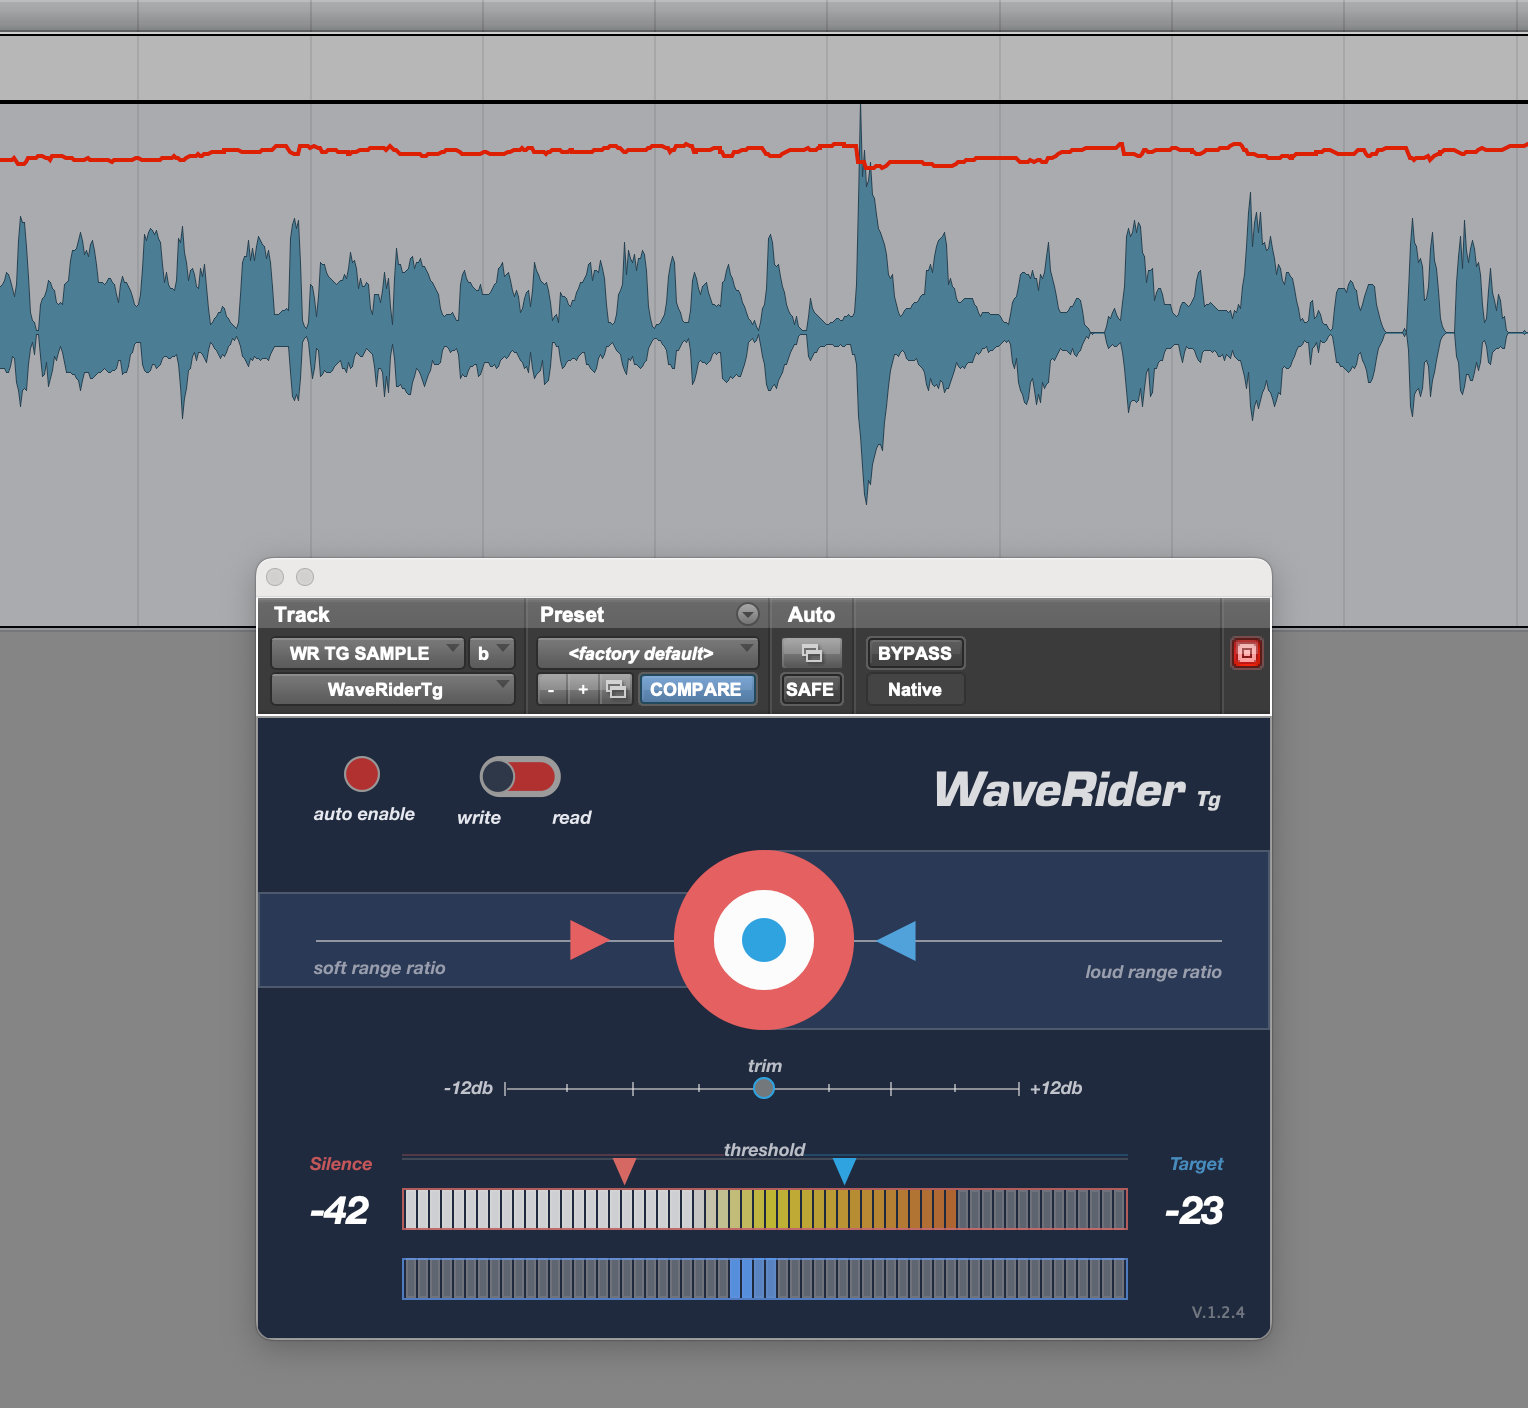Open the insert position b selector
The height and width of the screenshot is (1408, 1528).
[x=491, y=653]
